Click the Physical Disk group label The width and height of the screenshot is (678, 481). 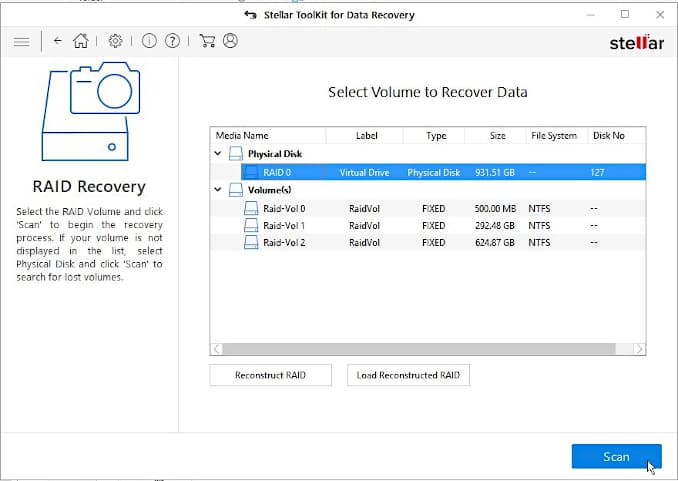(x=275, y=154)
